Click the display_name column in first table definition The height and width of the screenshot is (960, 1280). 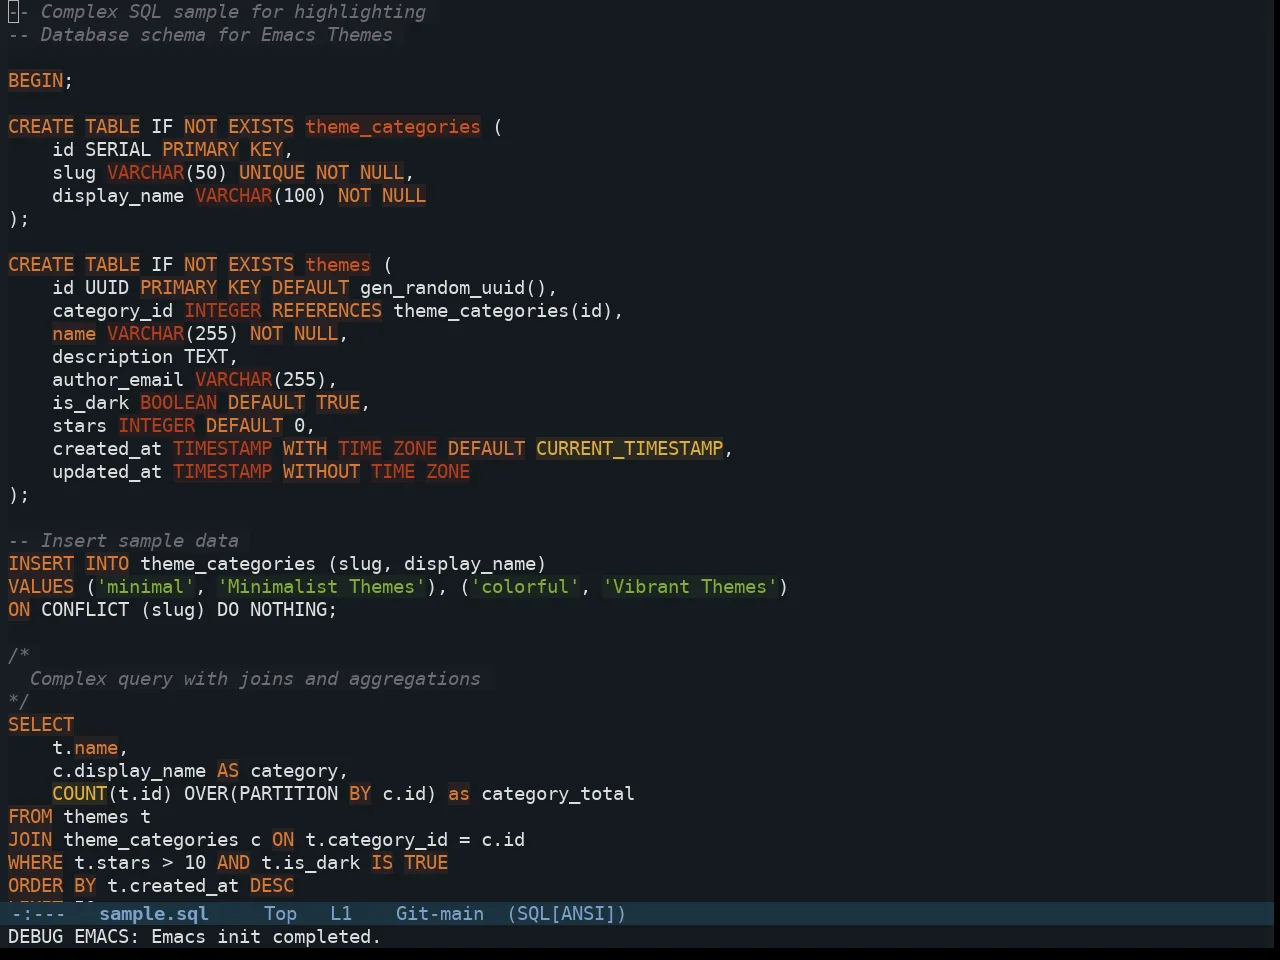118,195
